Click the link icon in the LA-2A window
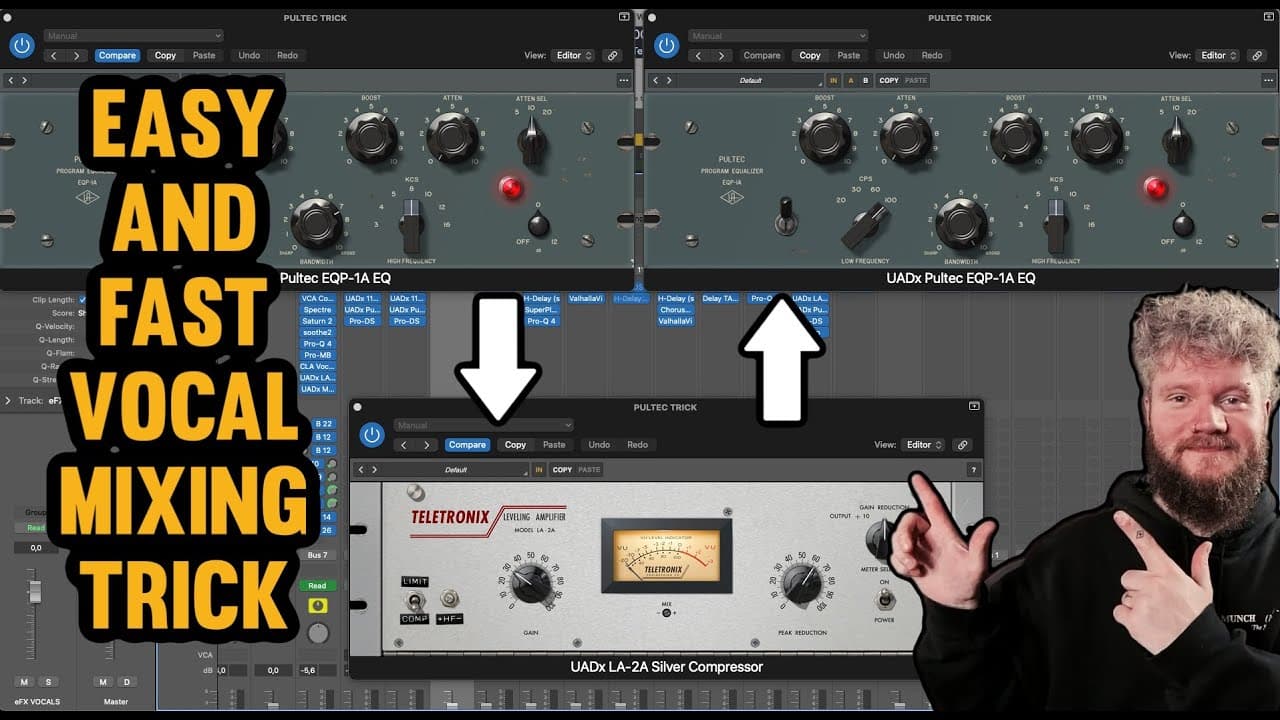The image size is (1280, 720). click(x=962, y=445)
